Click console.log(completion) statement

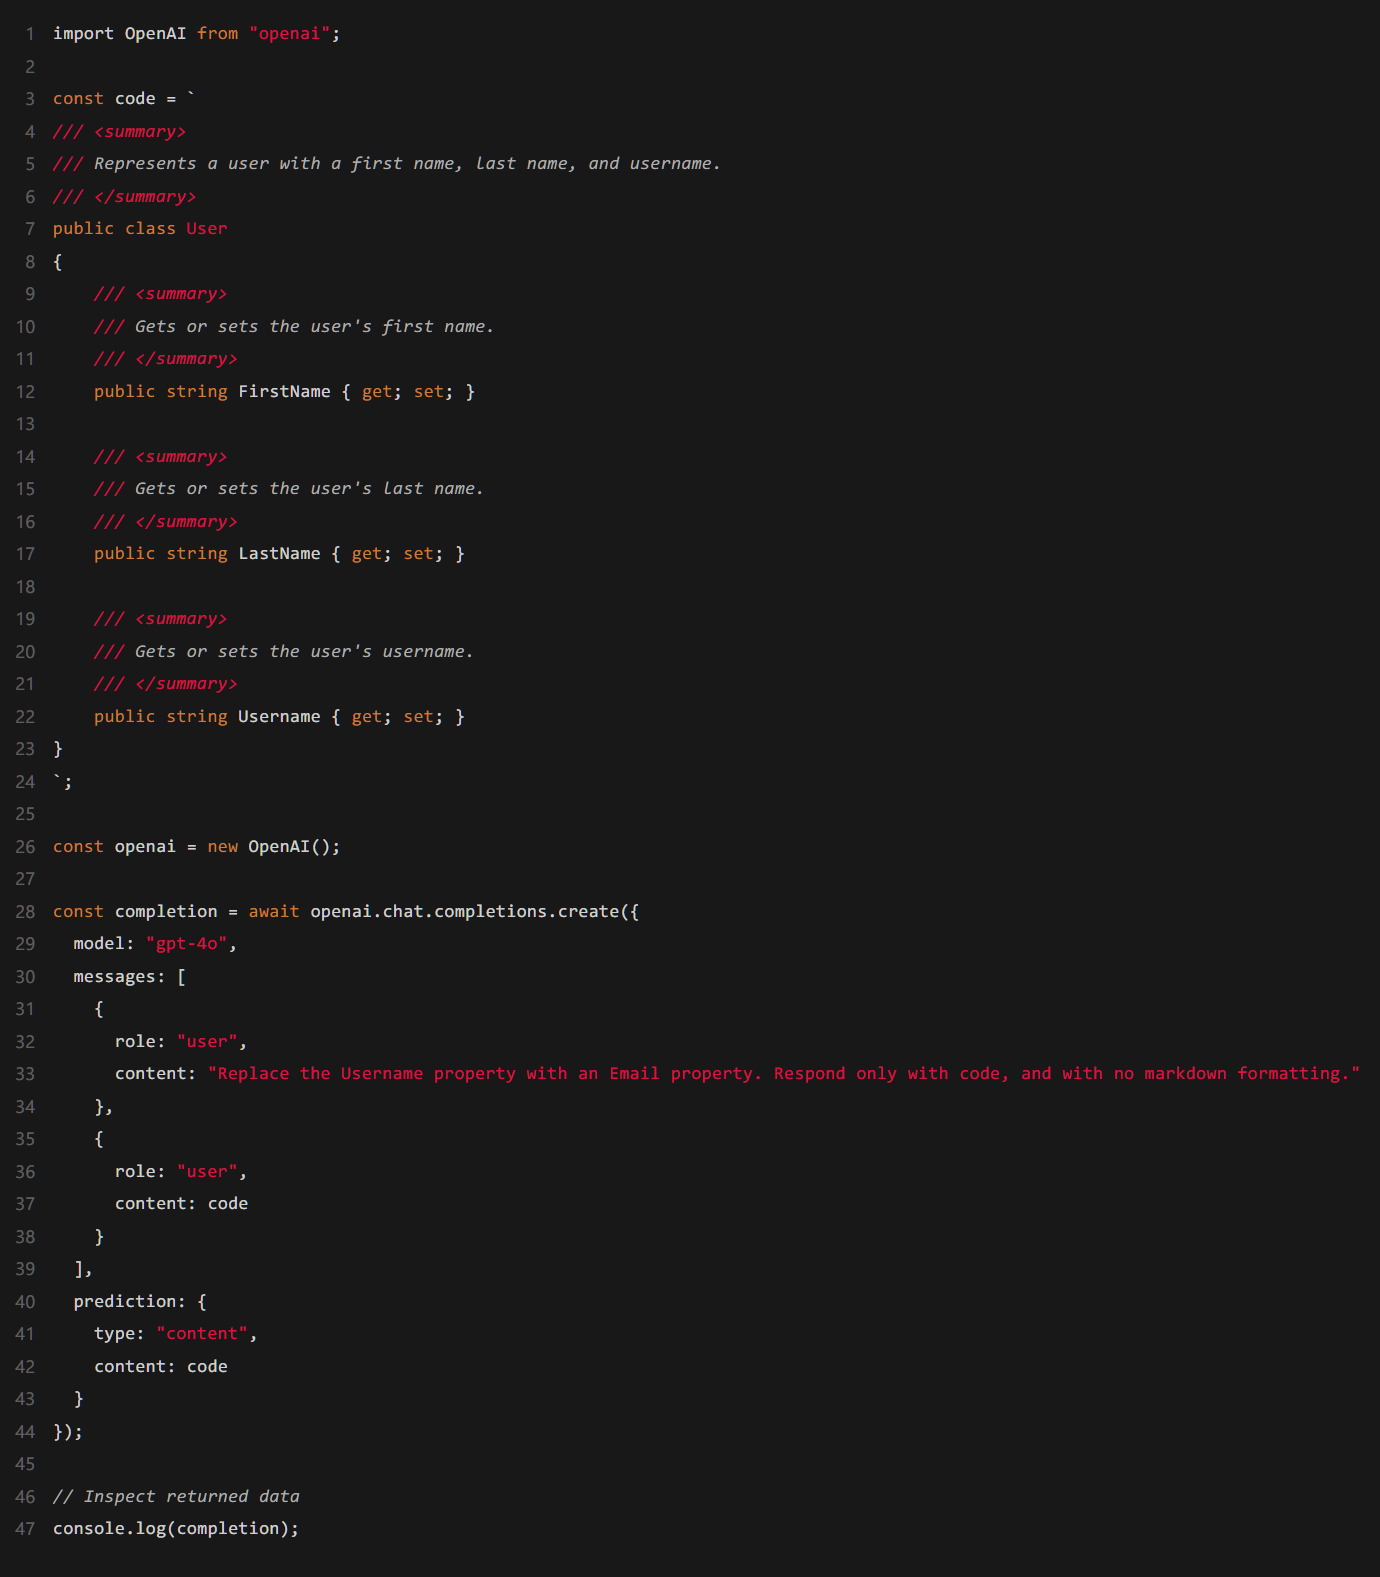click(x=175, y=1529)
